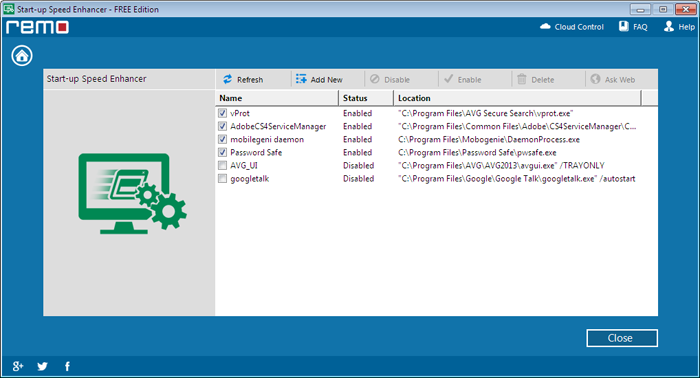Uncheck the vProt checkbox
The width and height of the screenshot is (700, 378).
(x=222, y=113)
